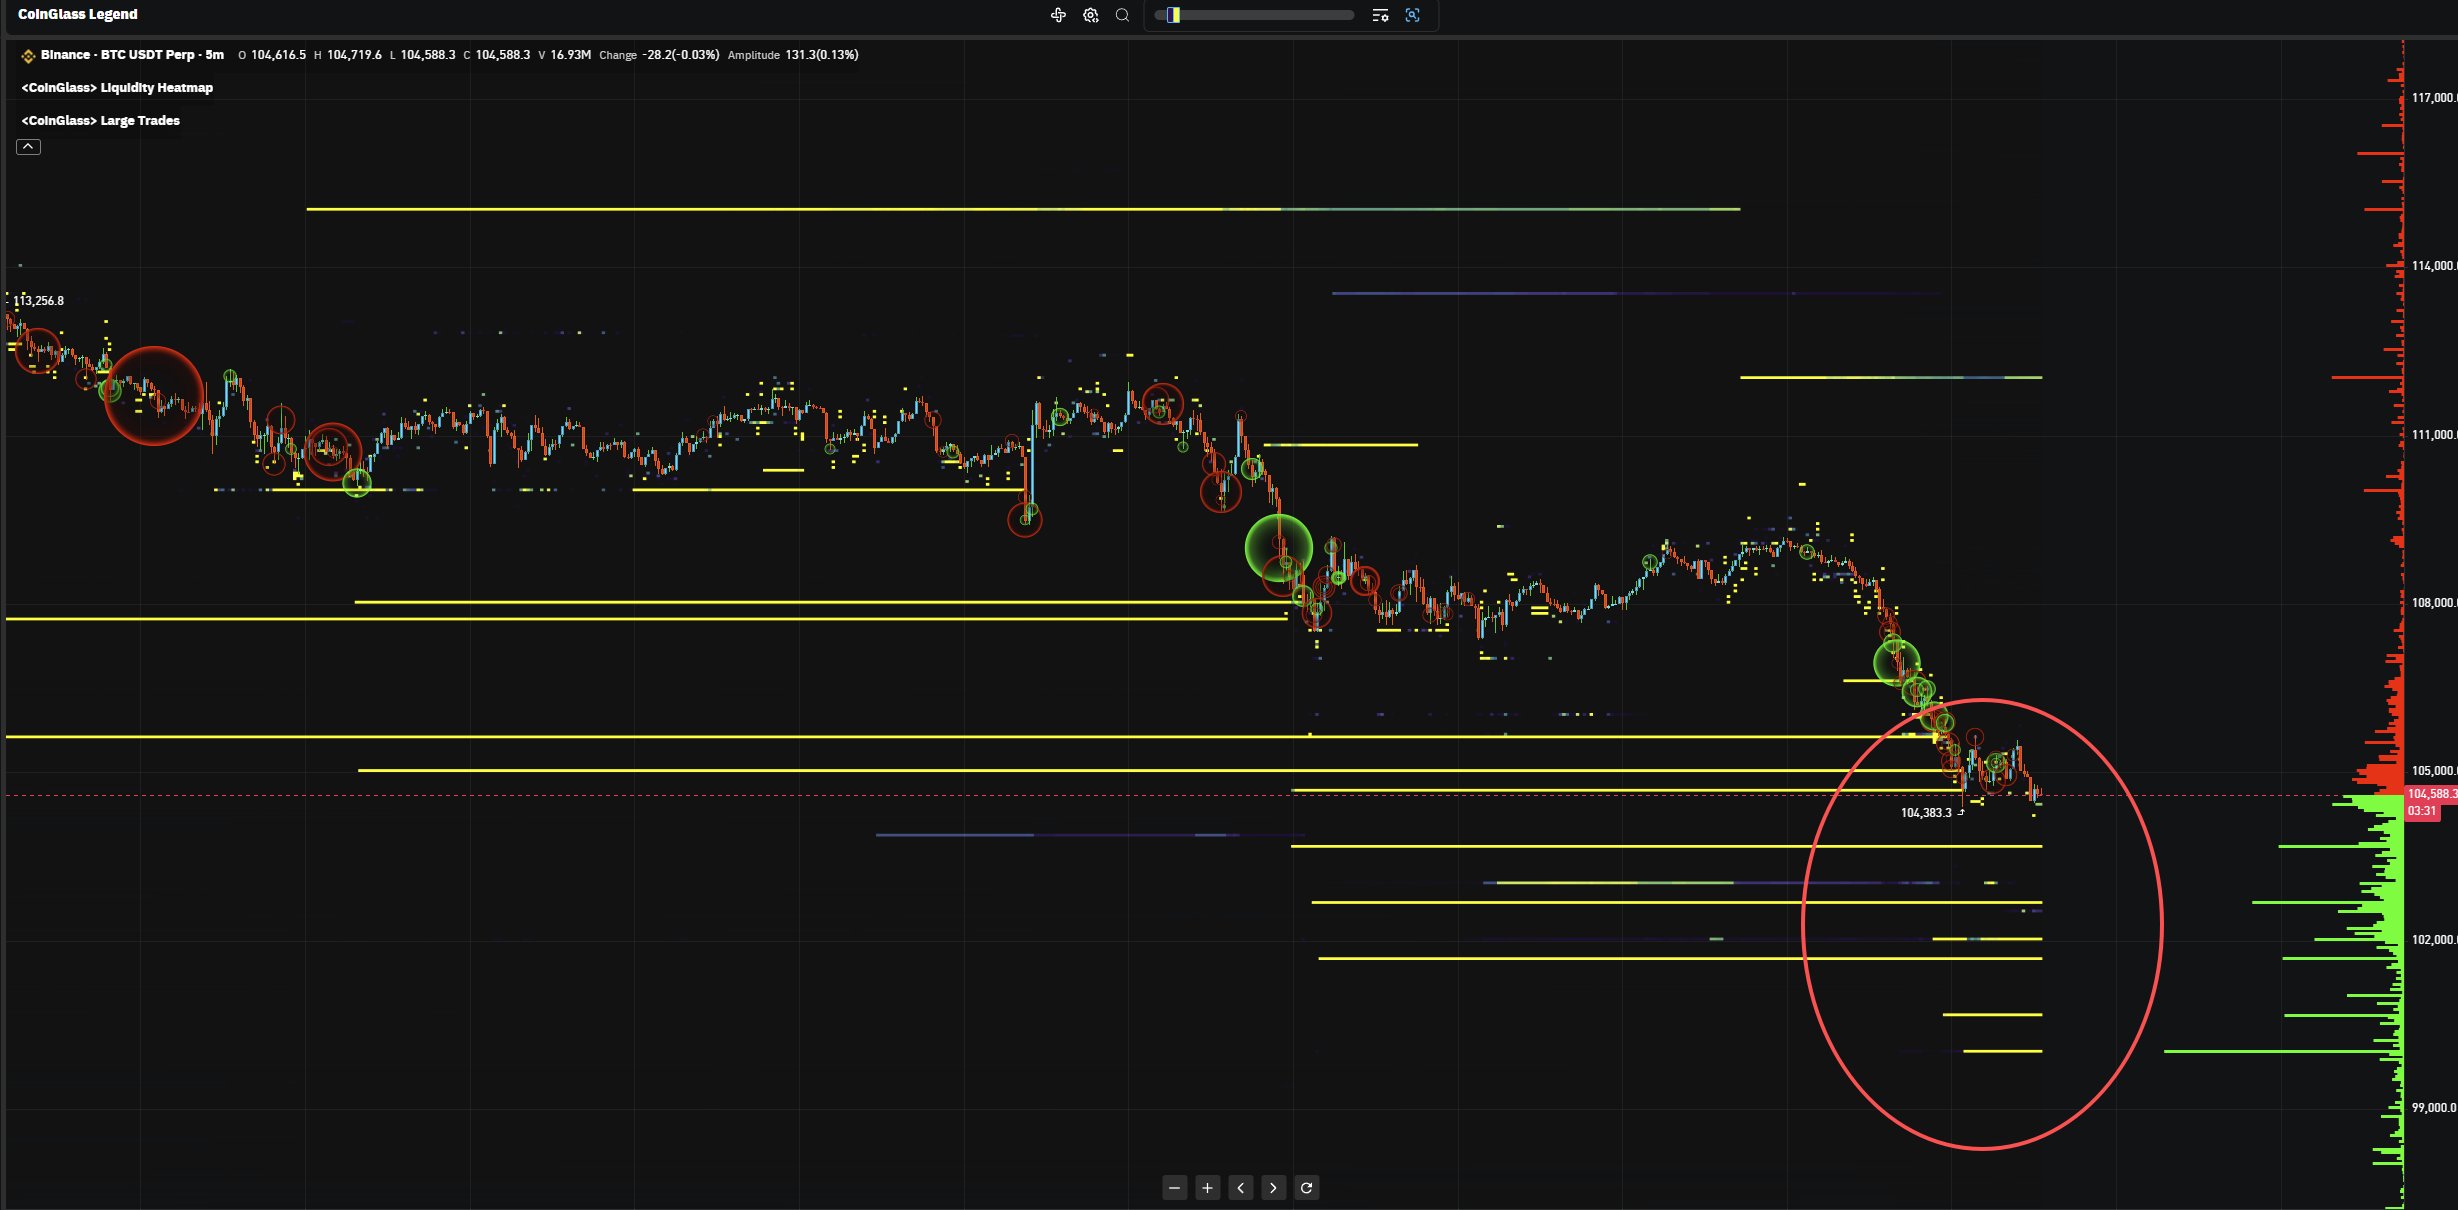The height and width of the screenshot is (1210, 2458).
Task: Reset the chart view with refresh icon
Action: [1306, 1188]
